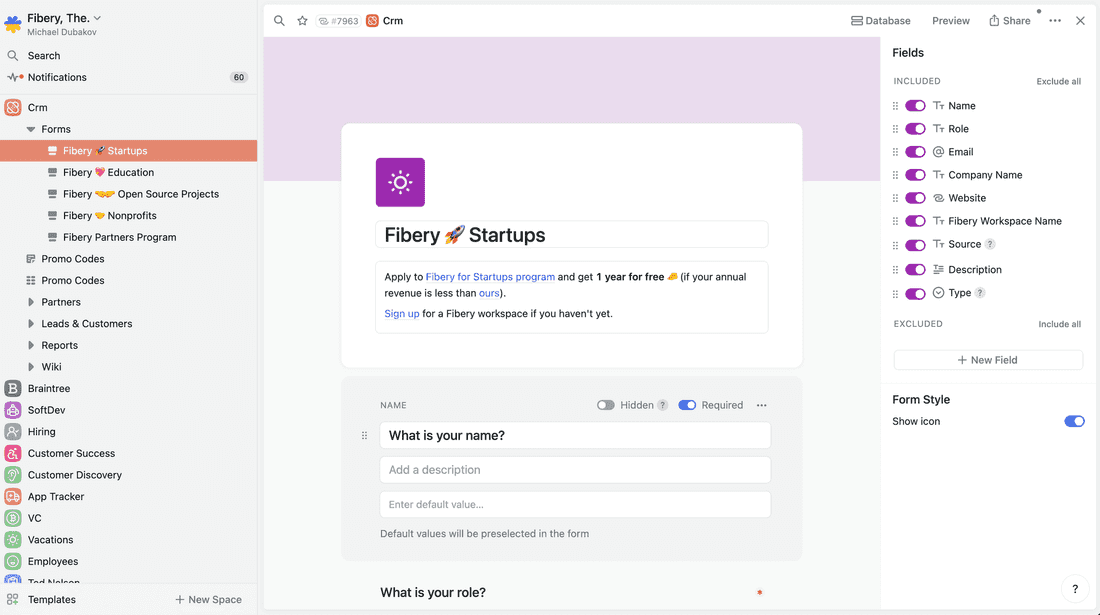Disable the Required toggle for Name
This screenshot has width=1100, height=615.
(x=686, y=405)
